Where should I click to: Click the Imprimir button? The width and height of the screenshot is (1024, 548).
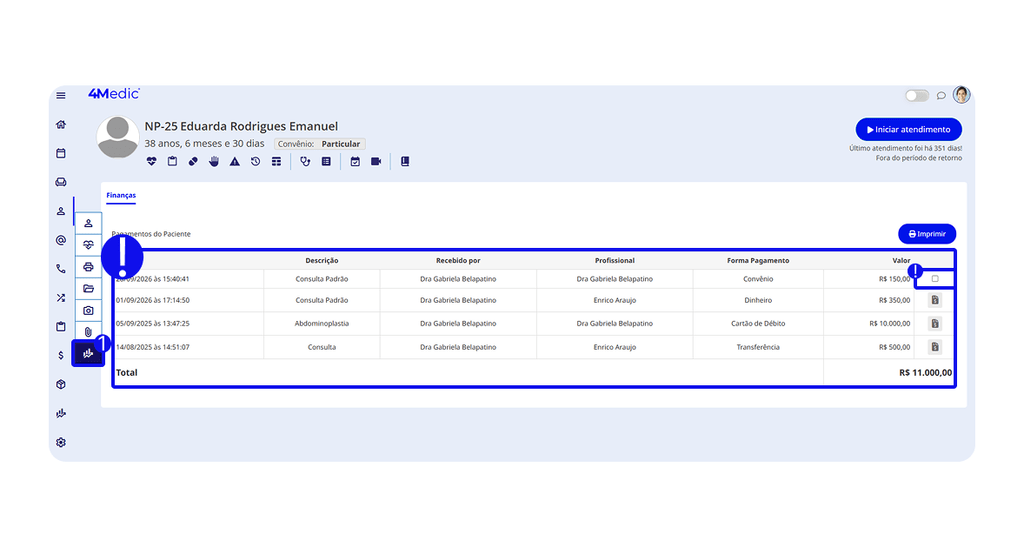point(927,234)
